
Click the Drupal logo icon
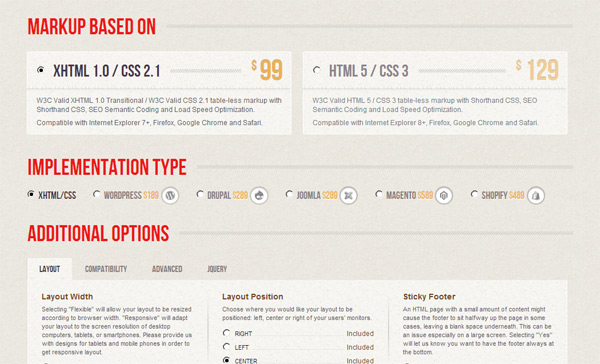click(259, 196)
